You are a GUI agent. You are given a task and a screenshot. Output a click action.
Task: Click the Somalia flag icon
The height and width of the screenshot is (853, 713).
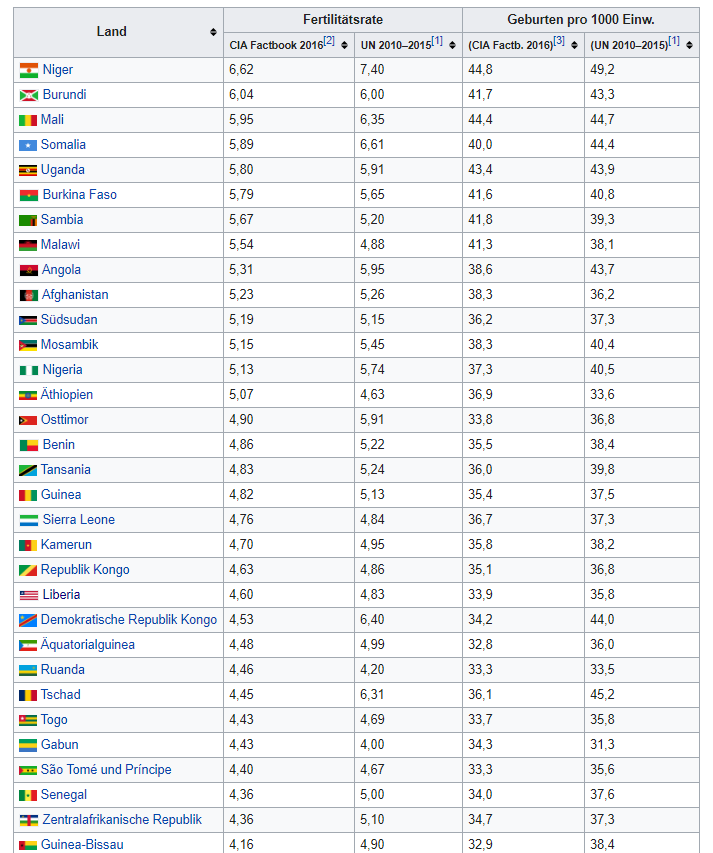click(28, 145)
